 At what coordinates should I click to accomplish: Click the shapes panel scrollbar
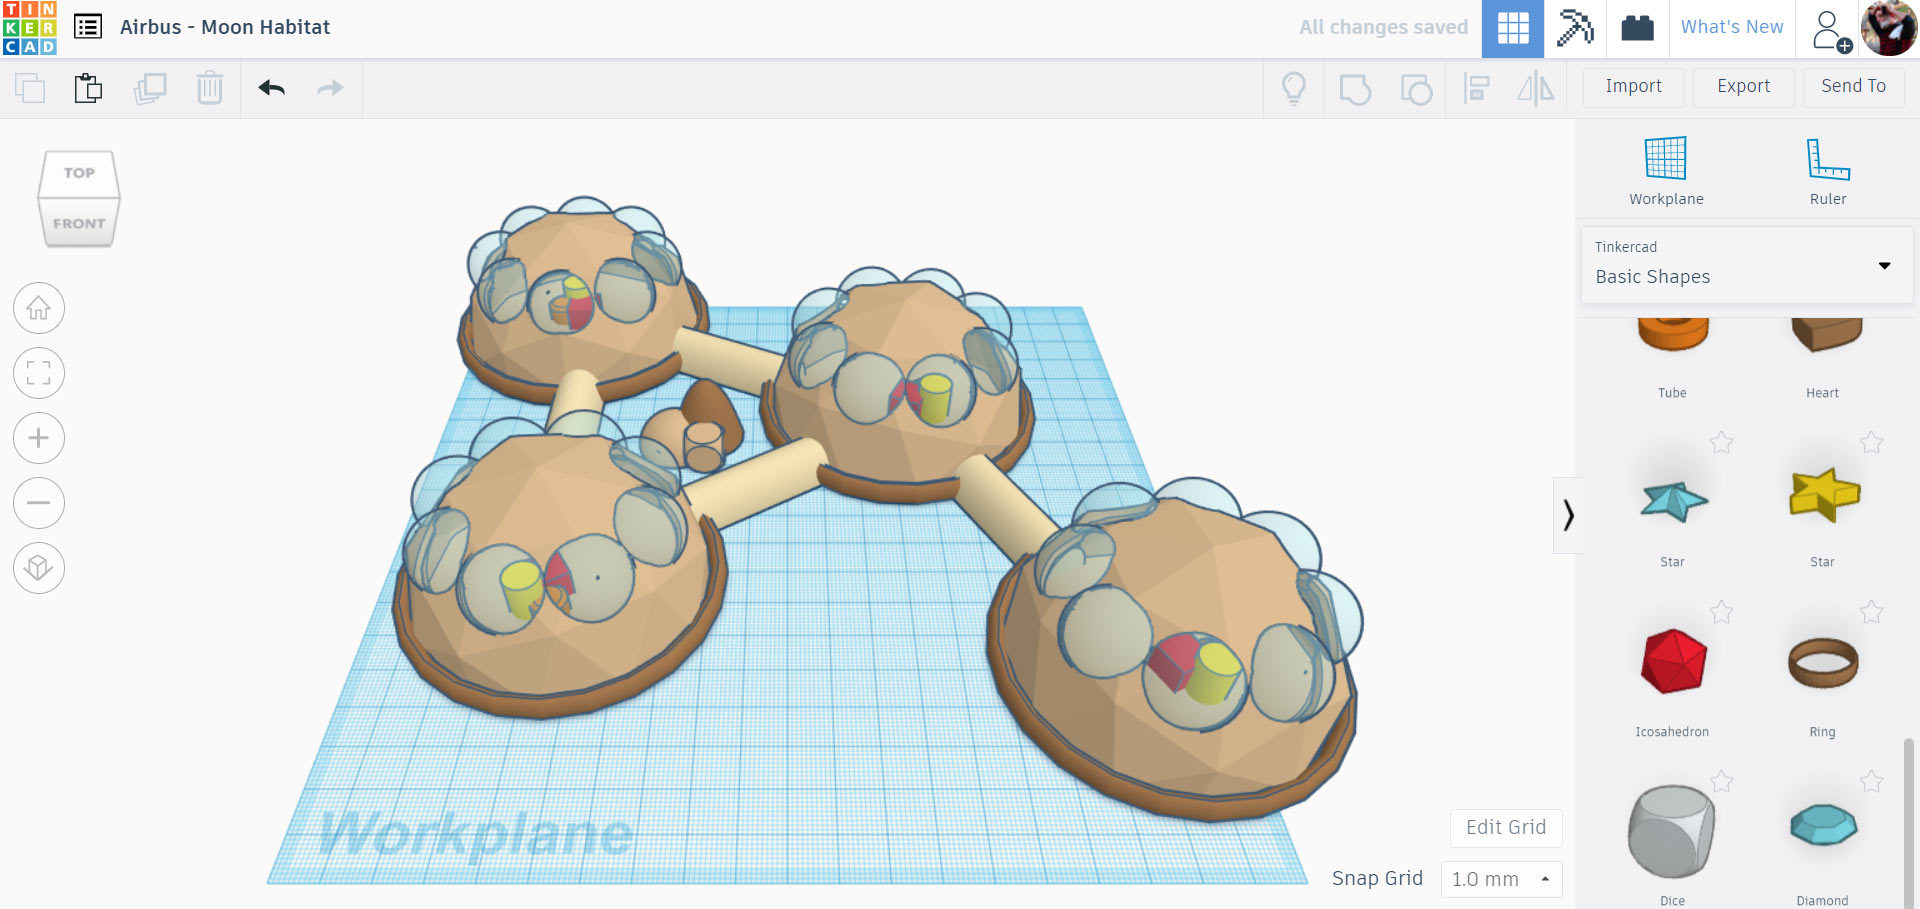1908,823
